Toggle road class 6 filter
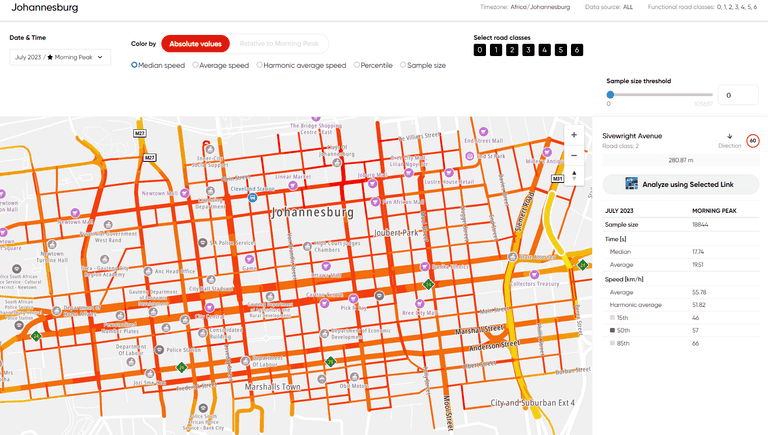768x435 pixels. 577,50
